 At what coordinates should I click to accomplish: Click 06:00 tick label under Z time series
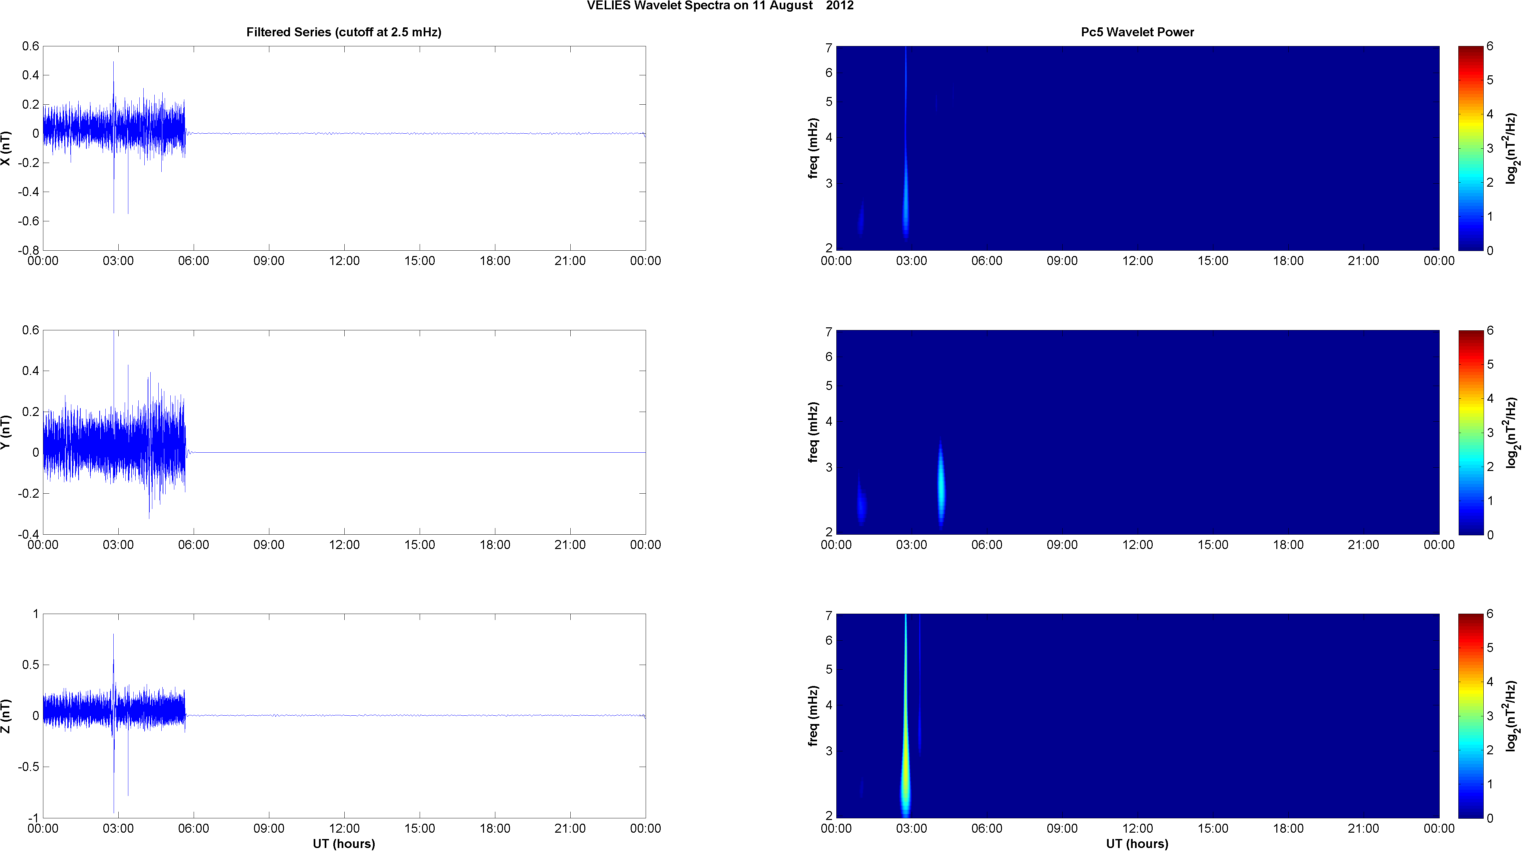click(x=193, y=828)
